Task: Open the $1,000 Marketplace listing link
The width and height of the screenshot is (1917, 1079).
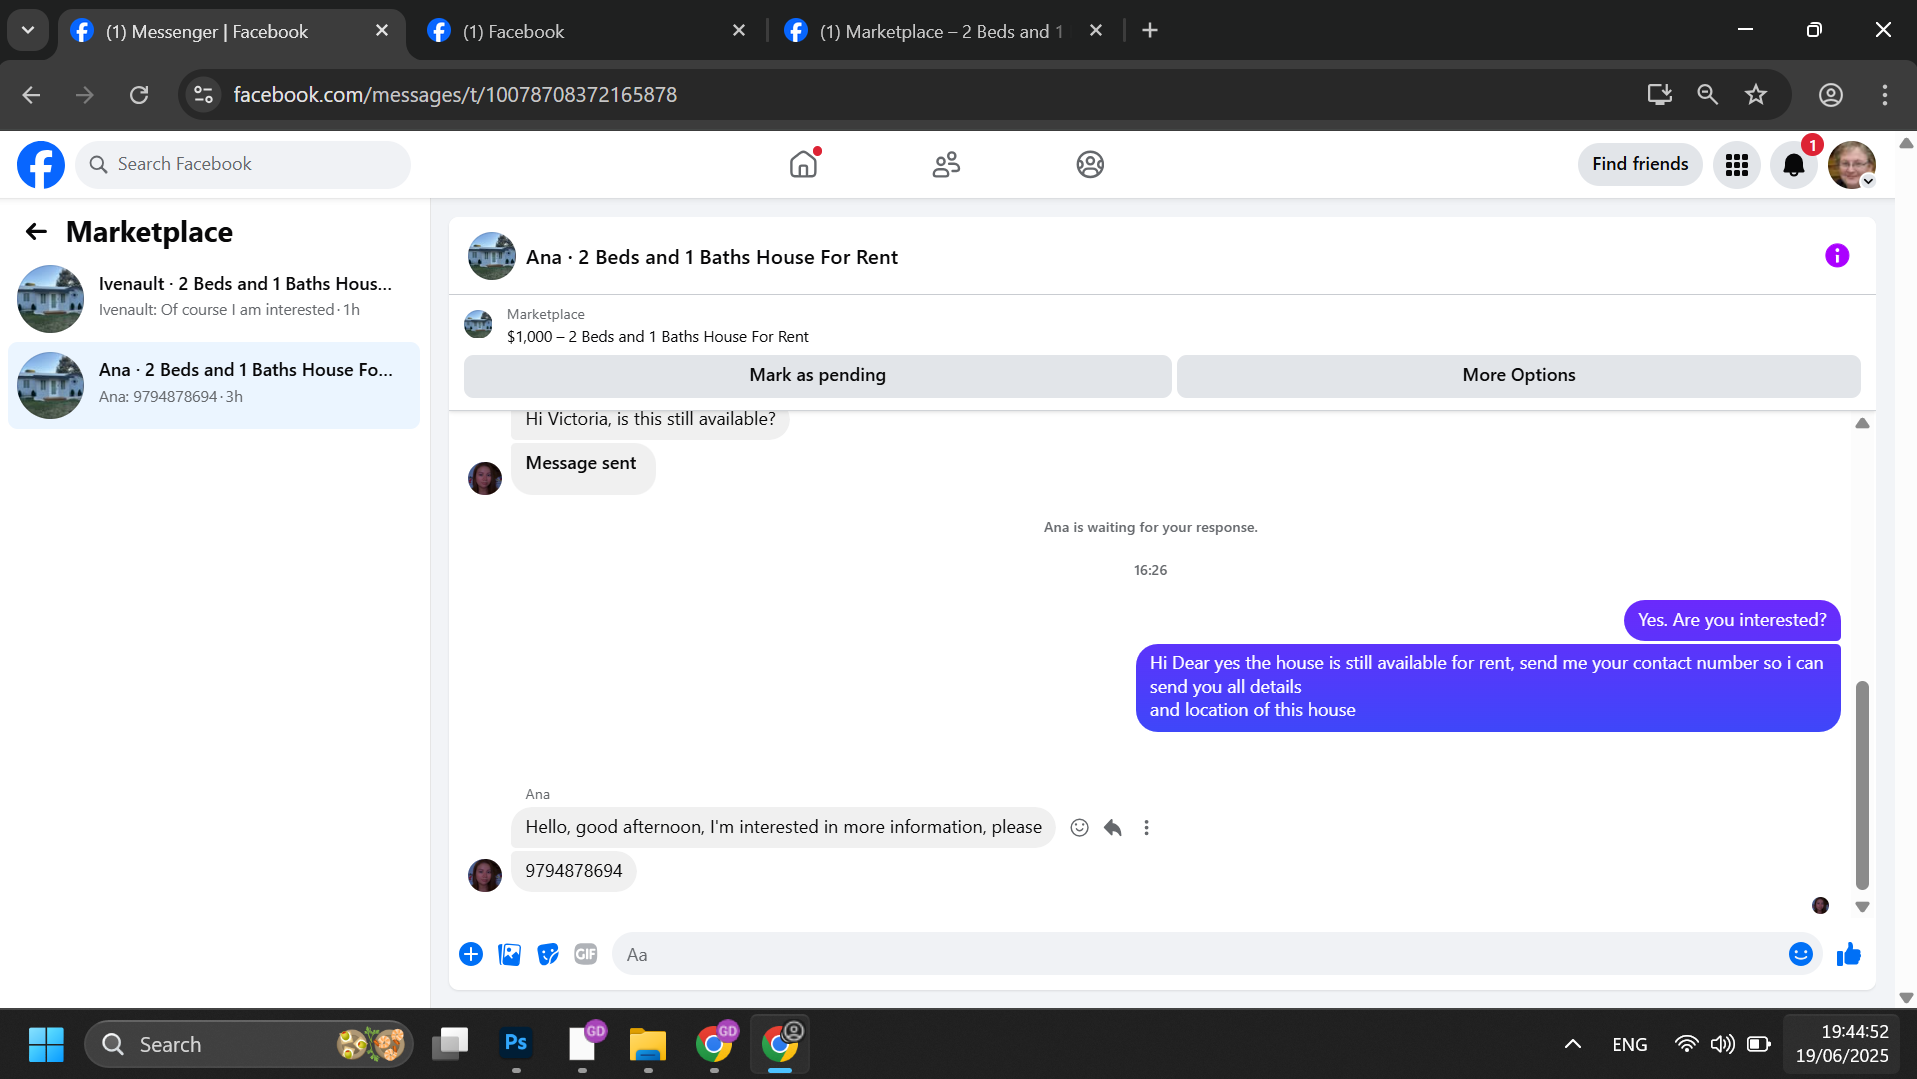Action: 657,337
